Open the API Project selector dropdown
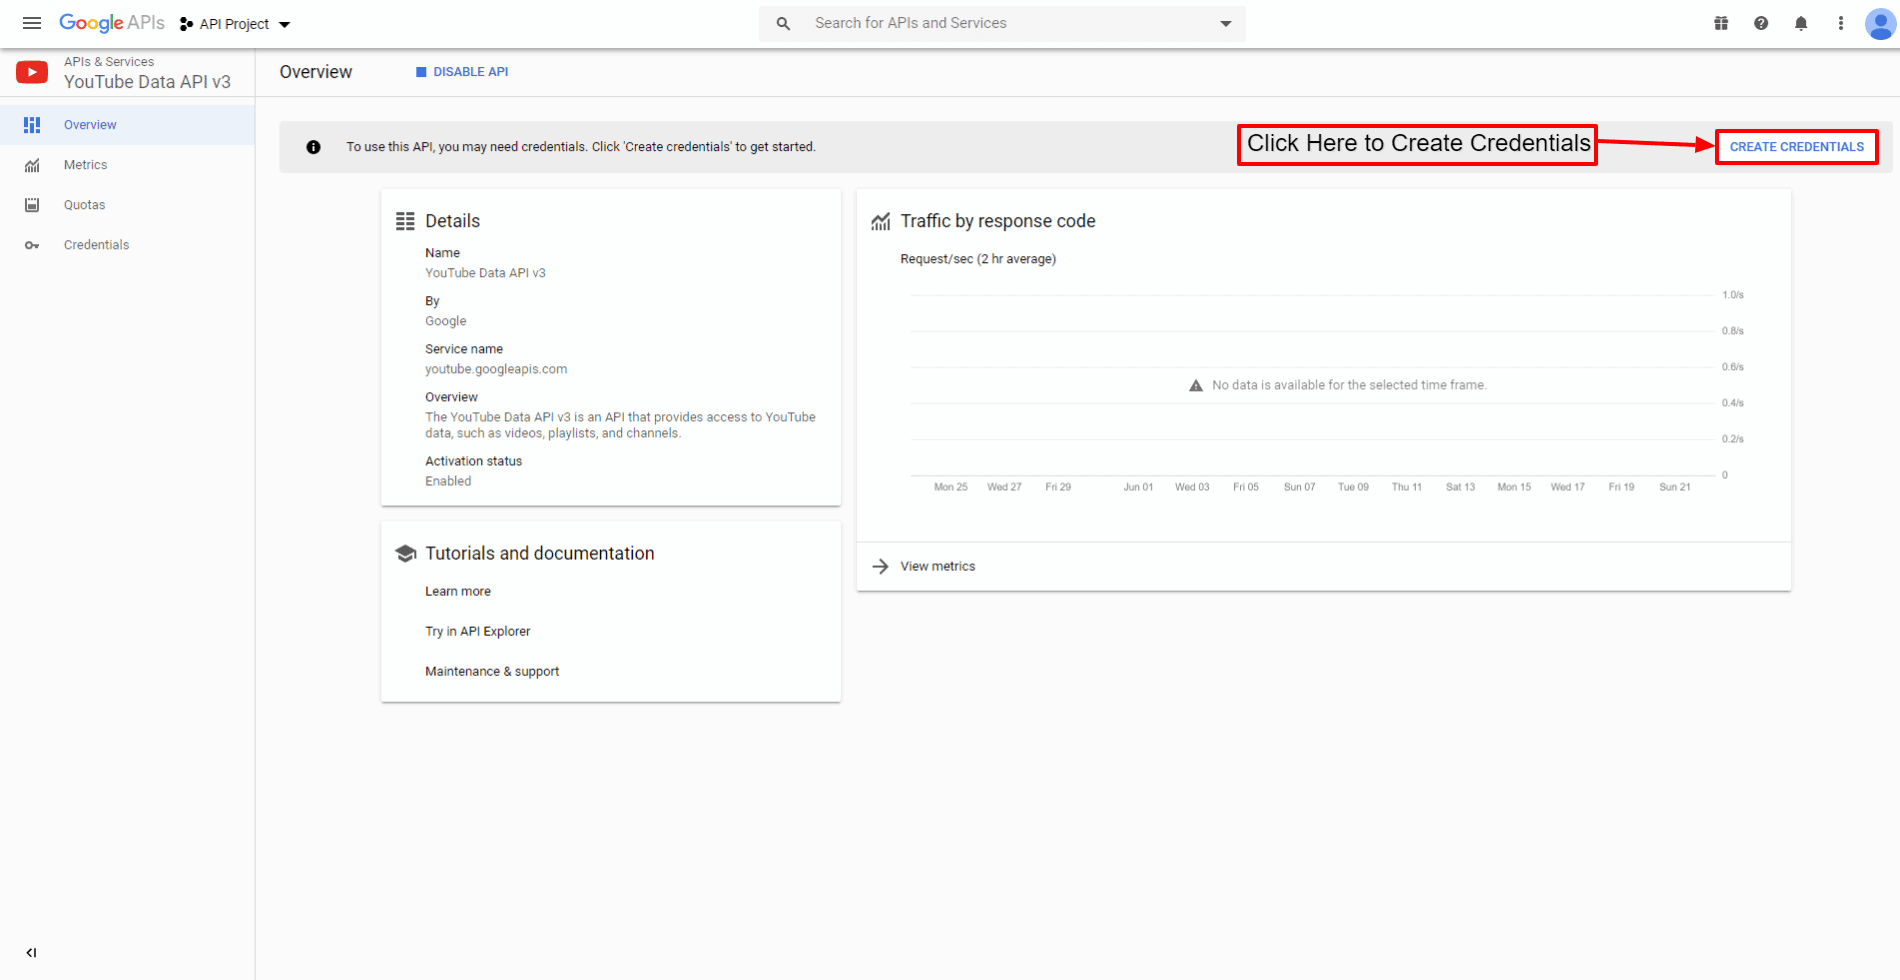This screenshot has width=1900, height=980. coord(235,24)
